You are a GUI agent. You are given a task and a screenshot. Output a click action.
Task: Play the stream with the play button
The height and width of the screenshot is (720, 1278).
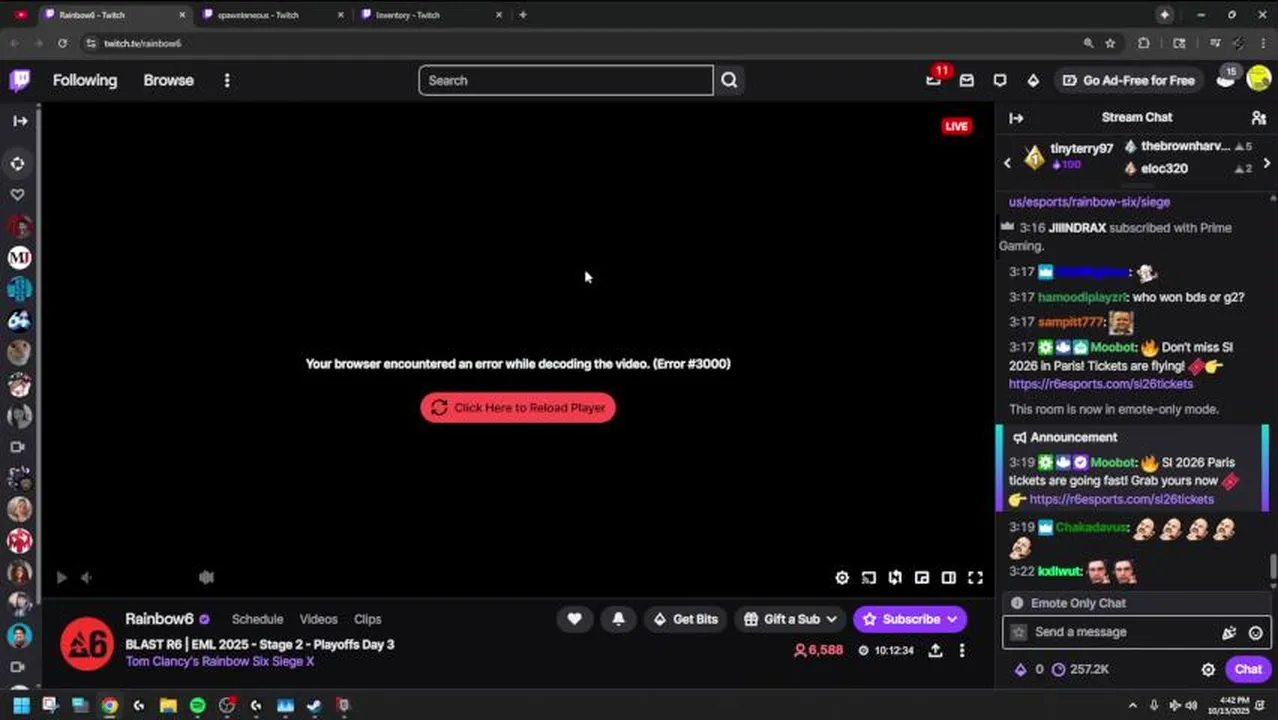pyautogui.click(x=61, y=577)
